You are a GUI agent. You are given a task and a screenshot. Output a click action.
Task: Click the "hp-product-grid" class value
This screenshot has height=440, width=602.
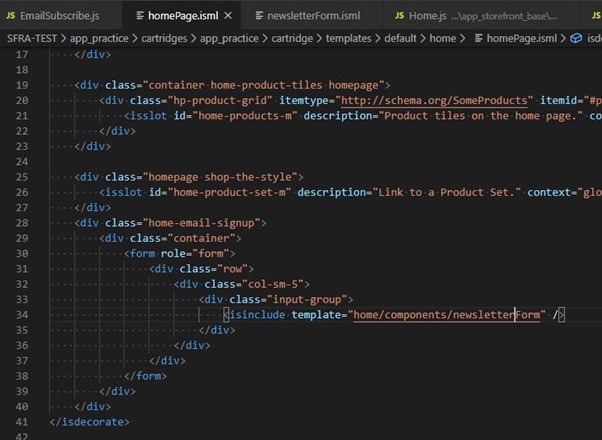[220, 101]
